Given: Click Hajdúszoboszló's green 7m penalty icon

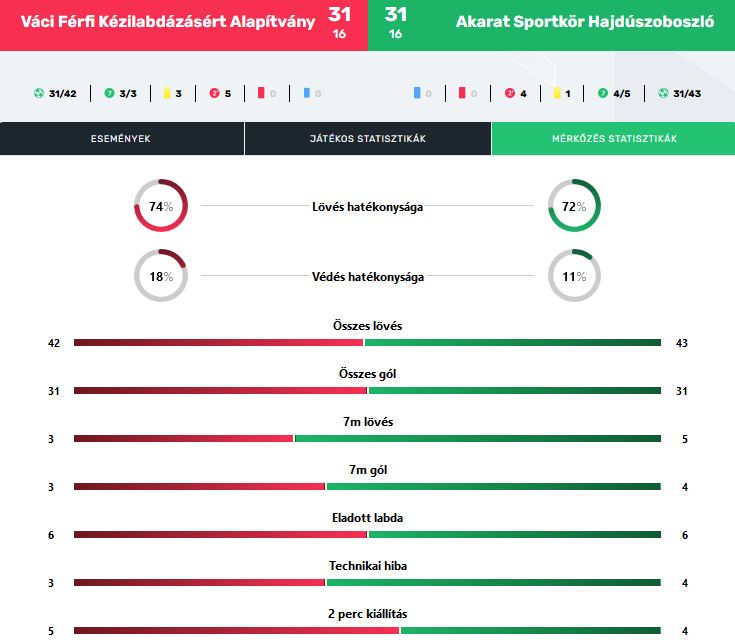Looking at the screenshot, I should pyautogui.click(x=603, y=93).
